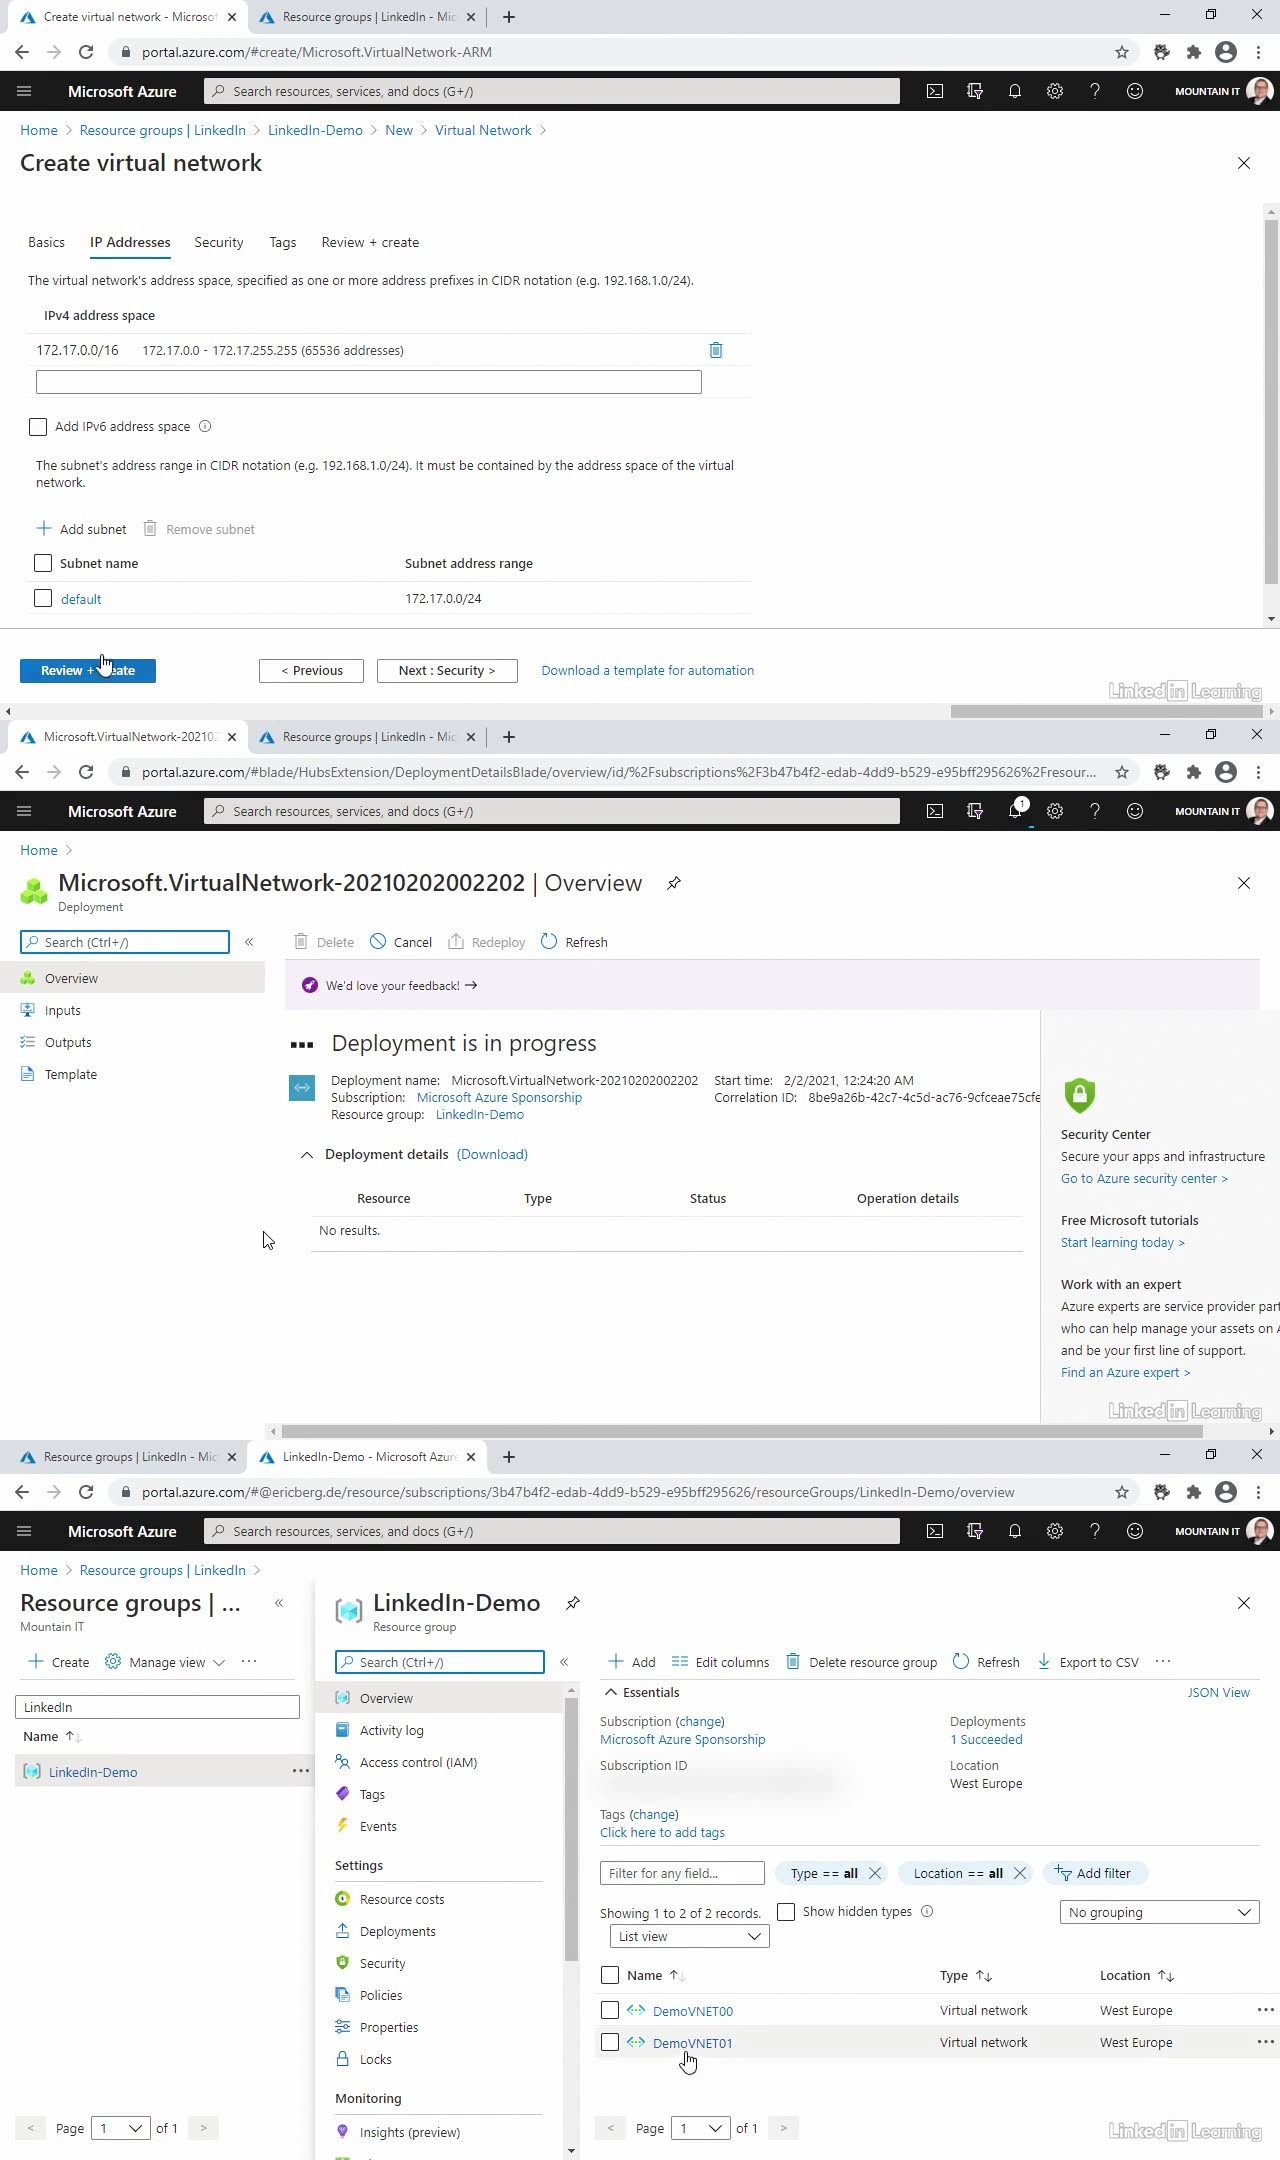Screen dimensions: 1280x2160
Task: Open Template in deployment sidebar menu
Action: click(70, 1074)
